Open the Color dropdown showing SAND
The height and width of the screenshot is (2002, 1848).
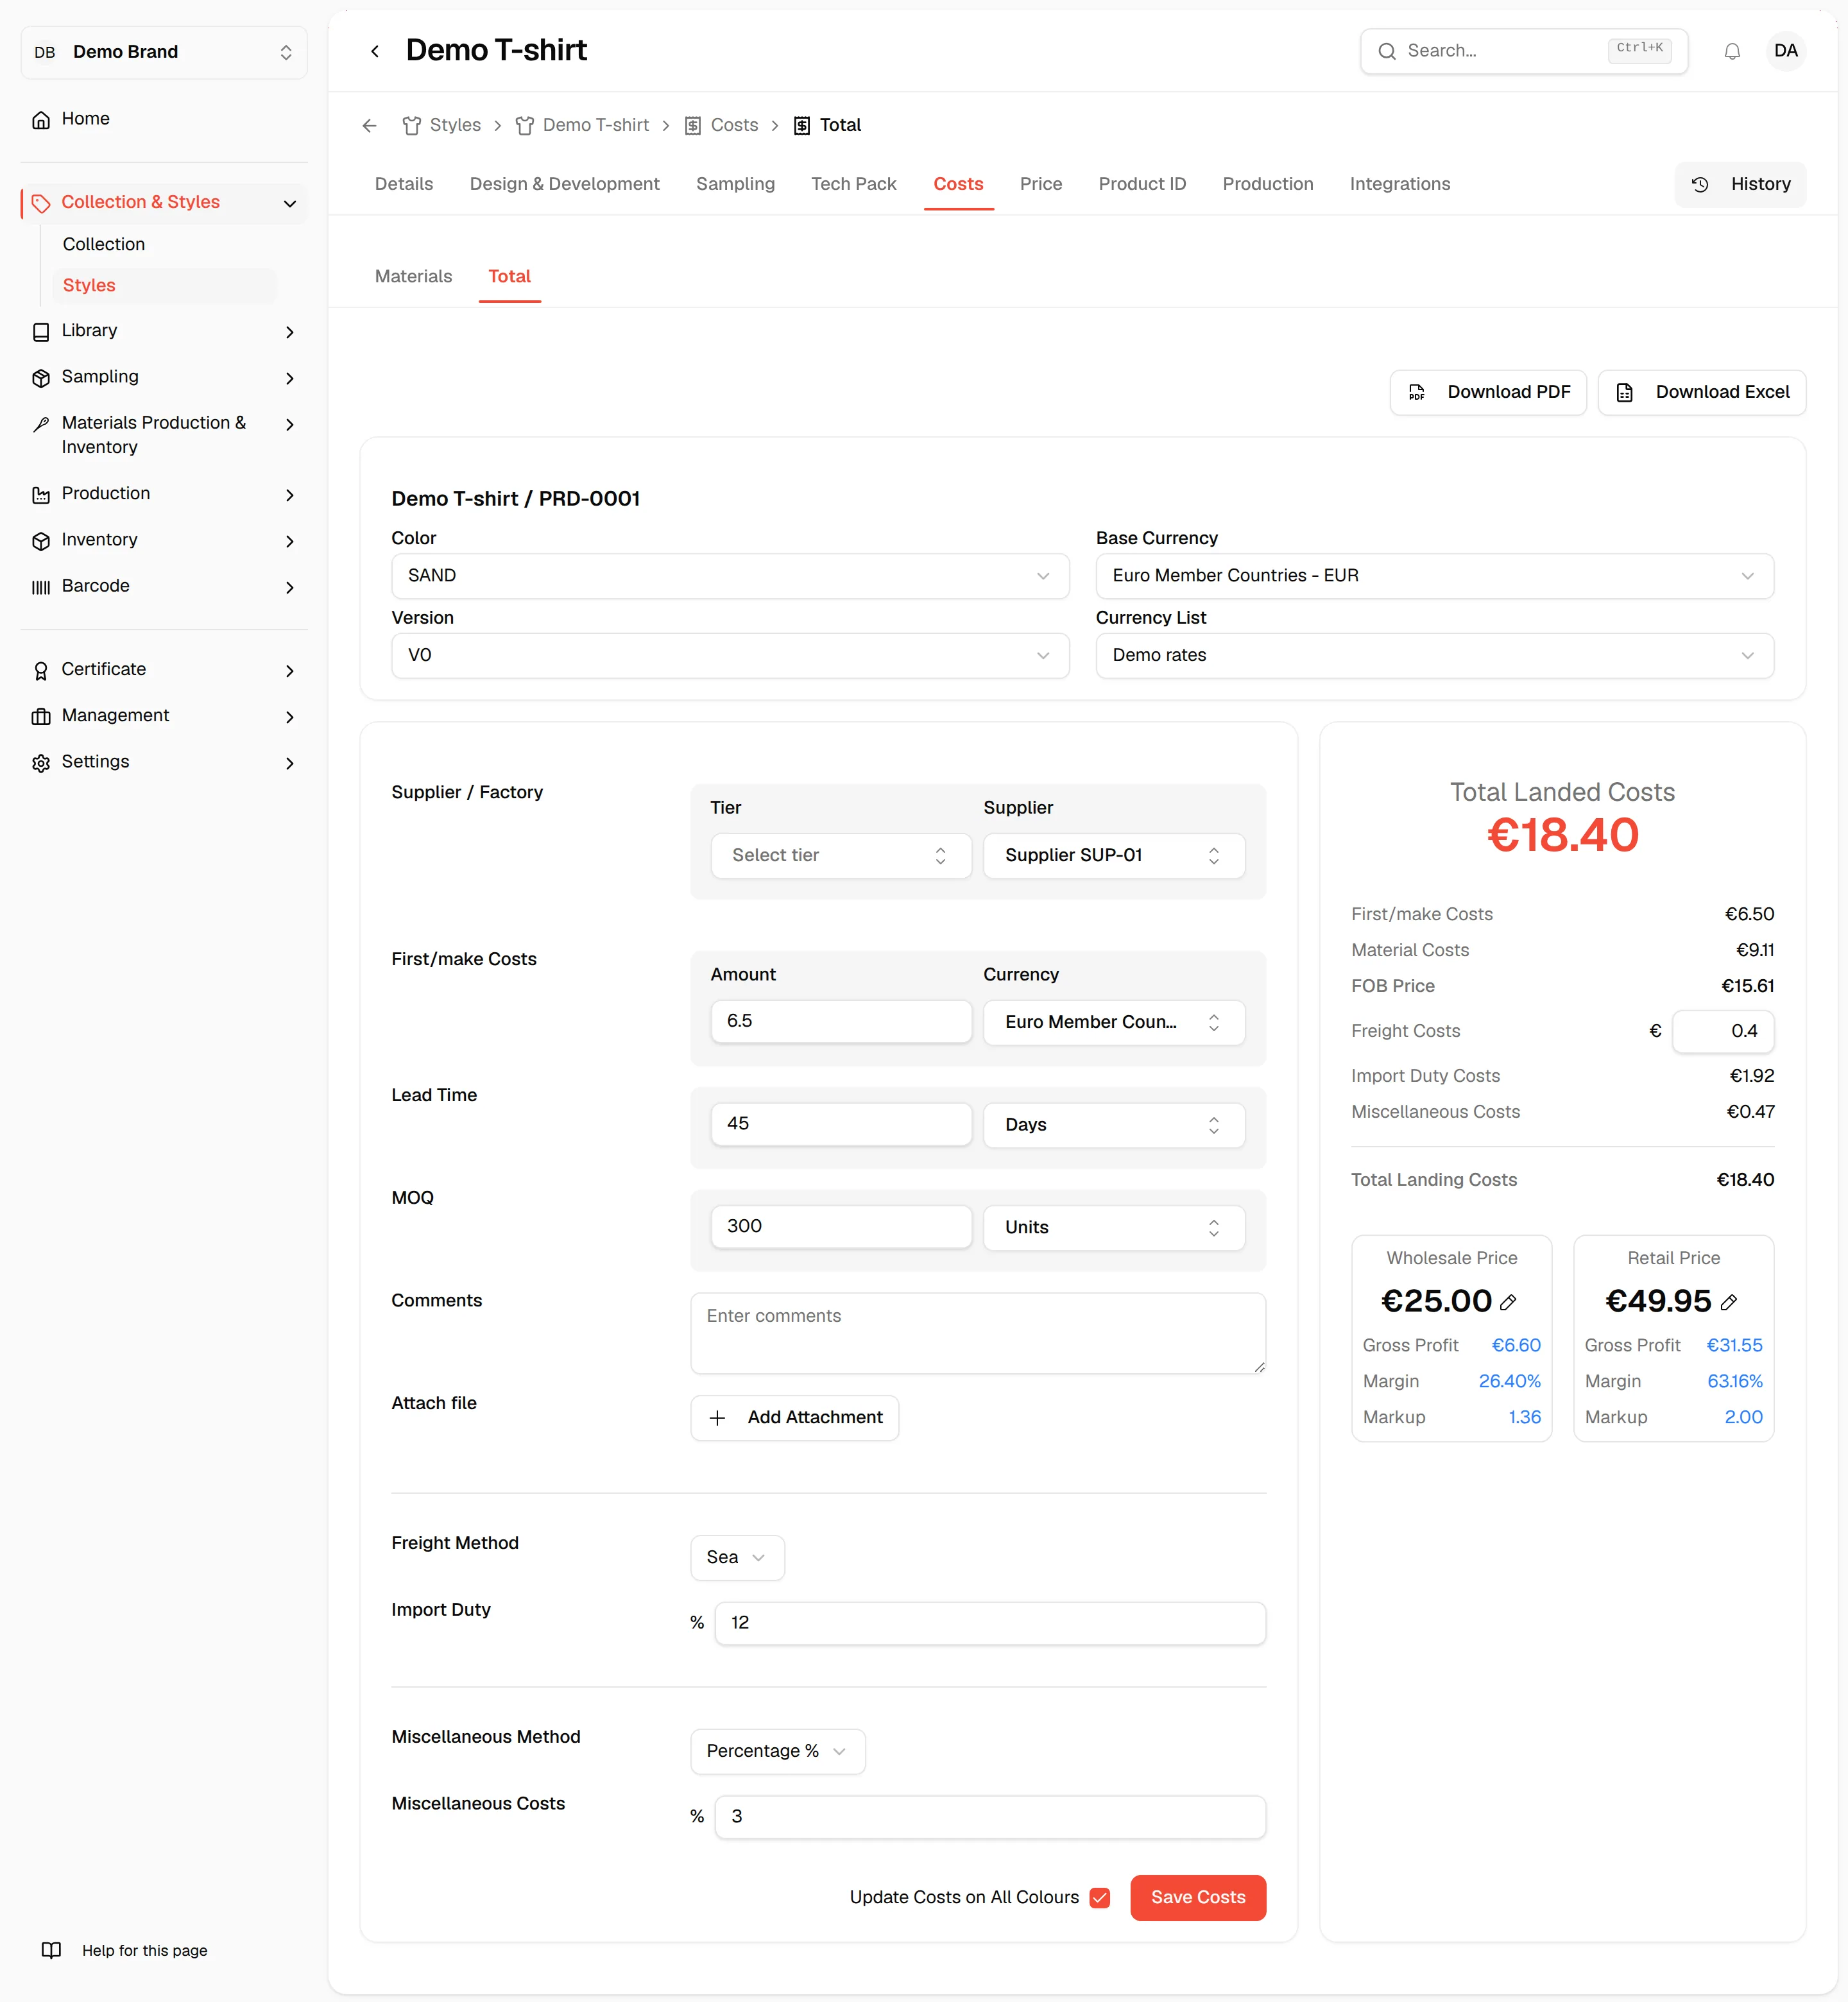(730, 576)
